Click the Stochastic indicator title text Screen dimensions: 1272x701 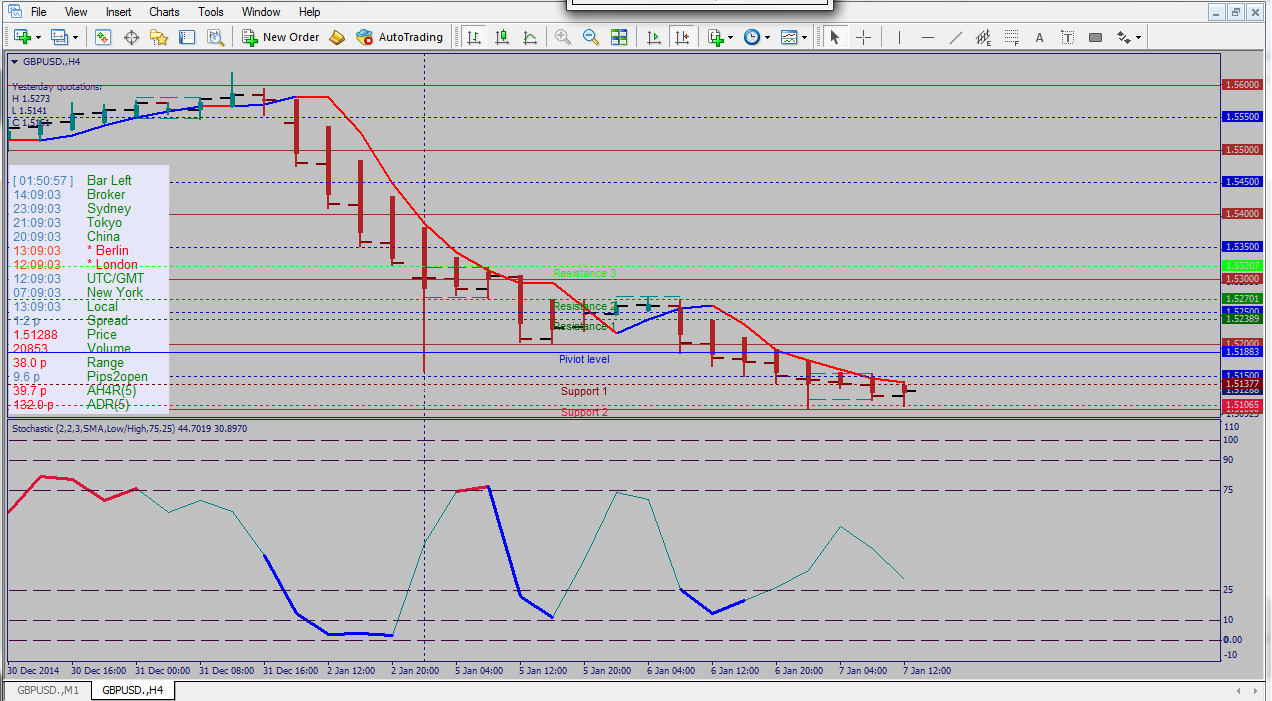(129, 428)
